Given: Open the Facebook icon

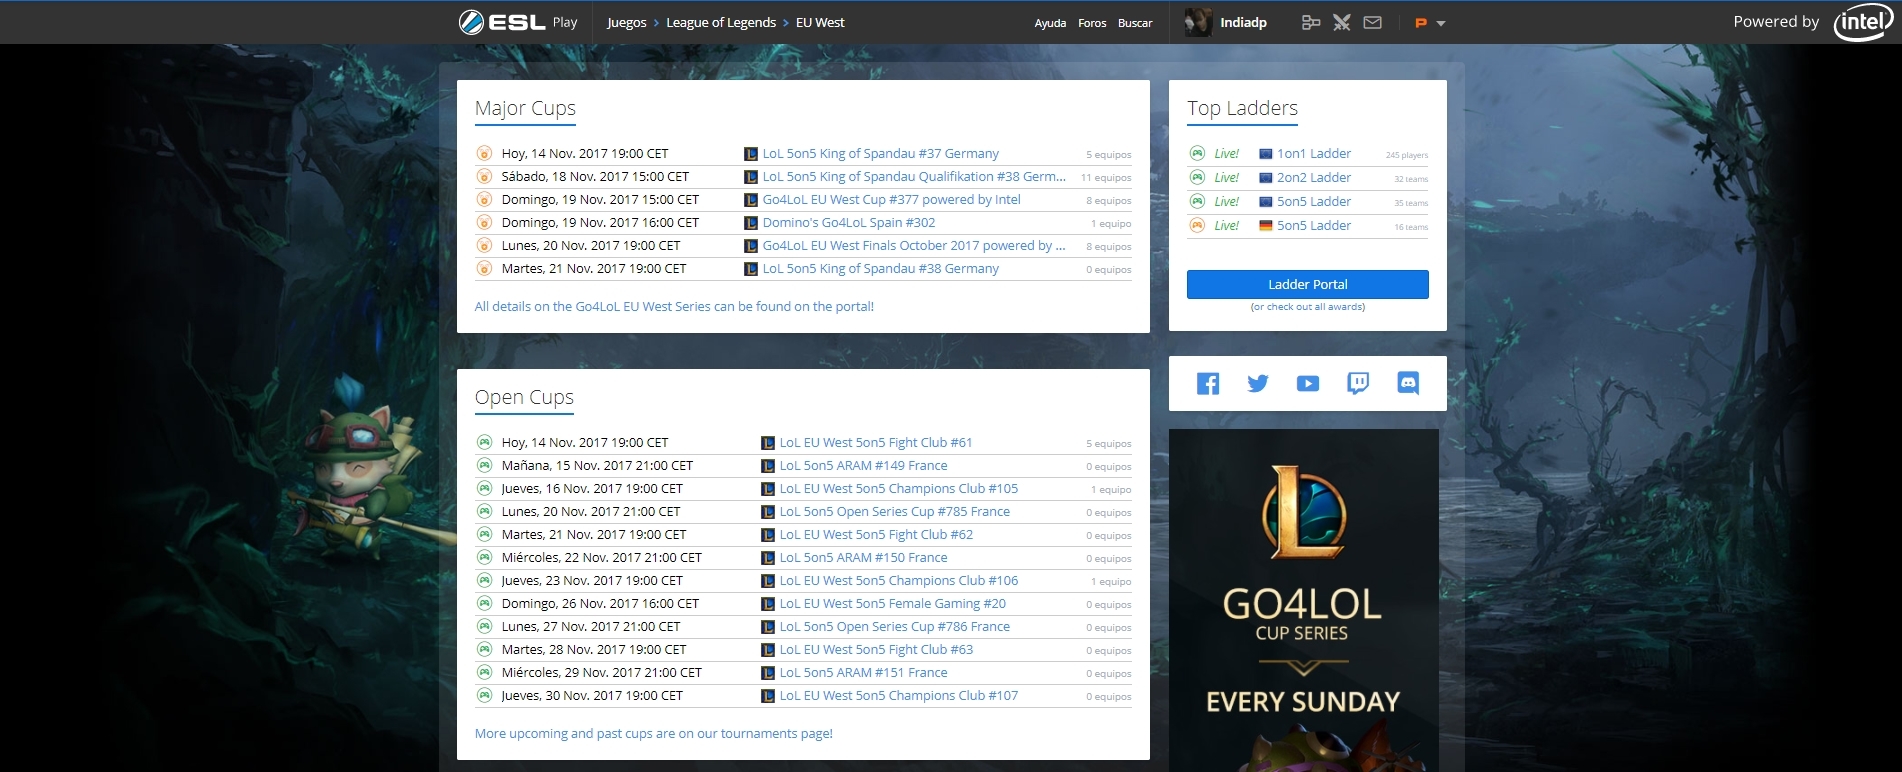Looking at the screenshot, I should pos(1208,383).
